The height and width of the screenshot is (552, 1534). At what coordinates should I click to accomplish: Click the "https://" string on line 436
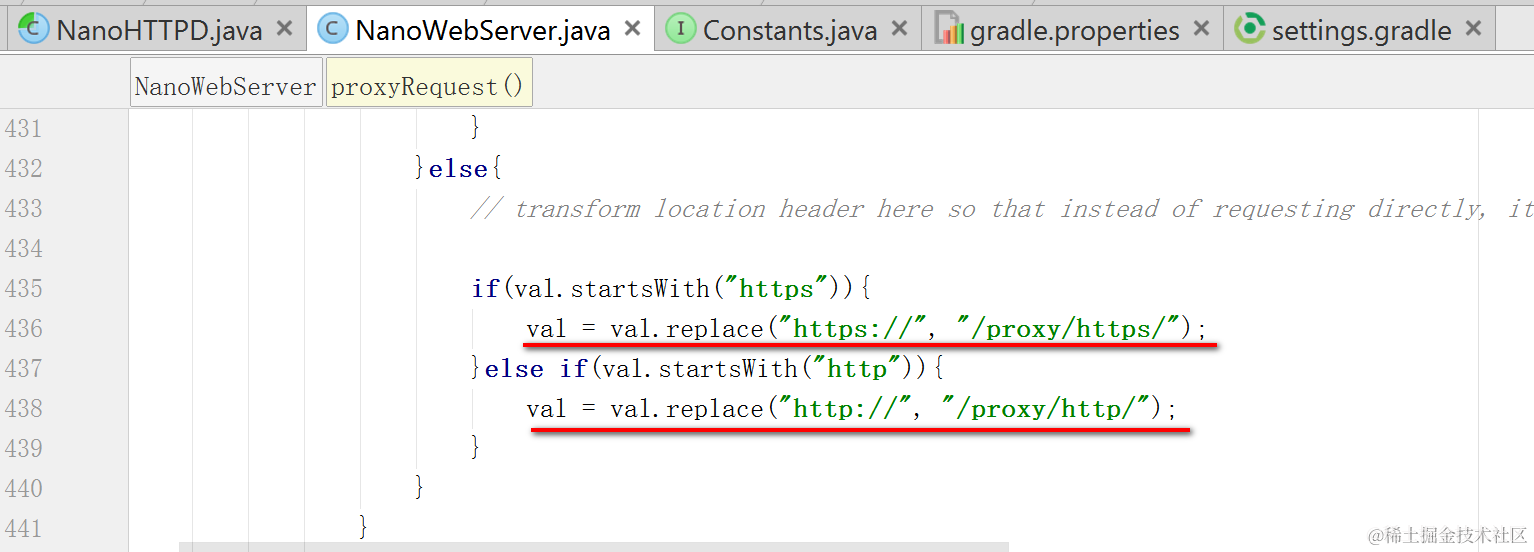pos(855,329)
